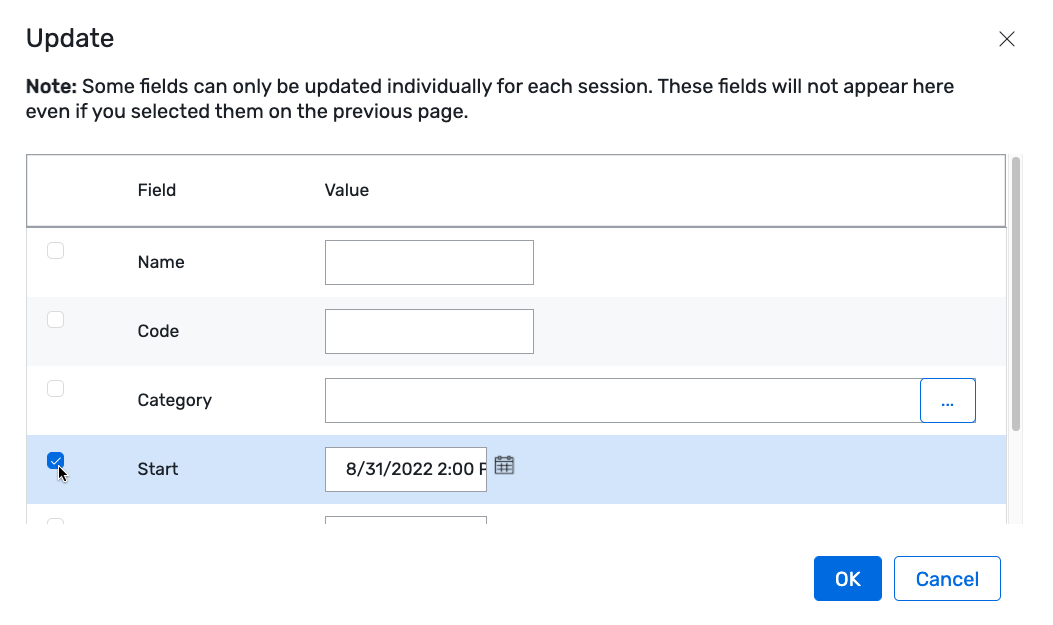Close the Update dialog
The height and width of the screenshot is (625, 1053).
pos(1007,39)
